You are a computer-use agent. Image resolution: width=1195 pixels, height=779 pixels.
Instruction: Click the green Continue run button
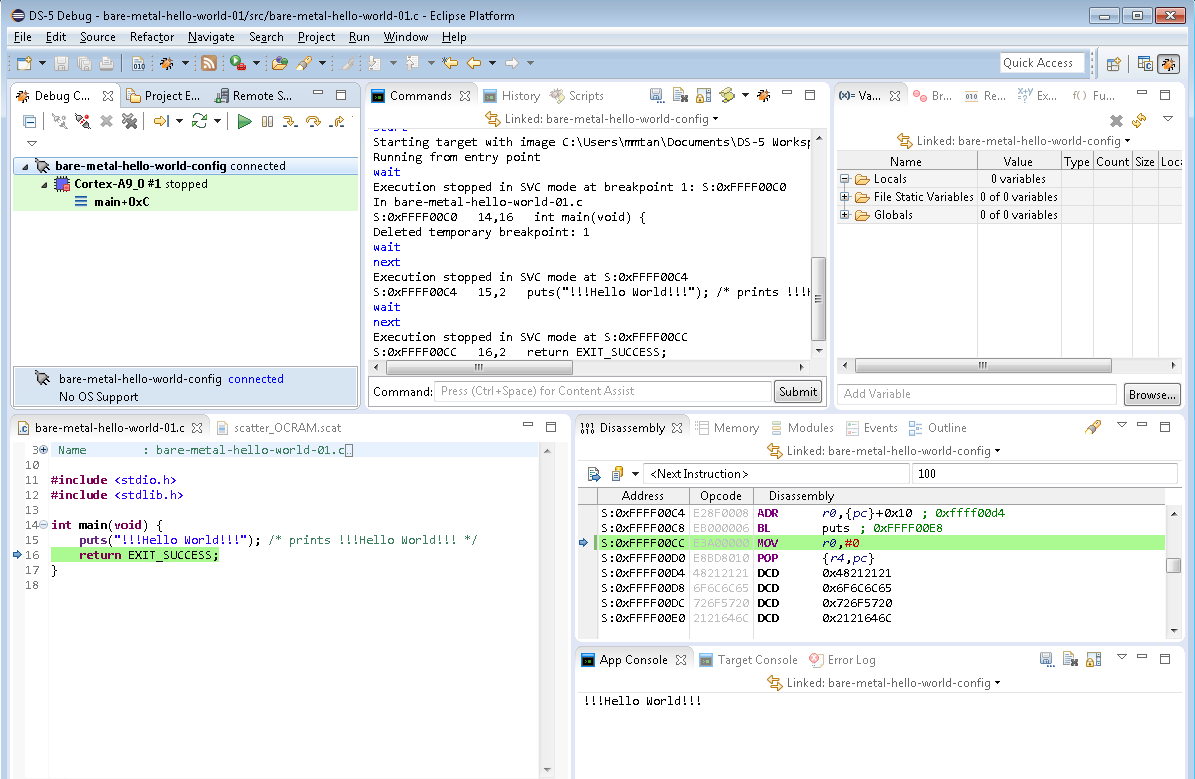pos(244,121)
